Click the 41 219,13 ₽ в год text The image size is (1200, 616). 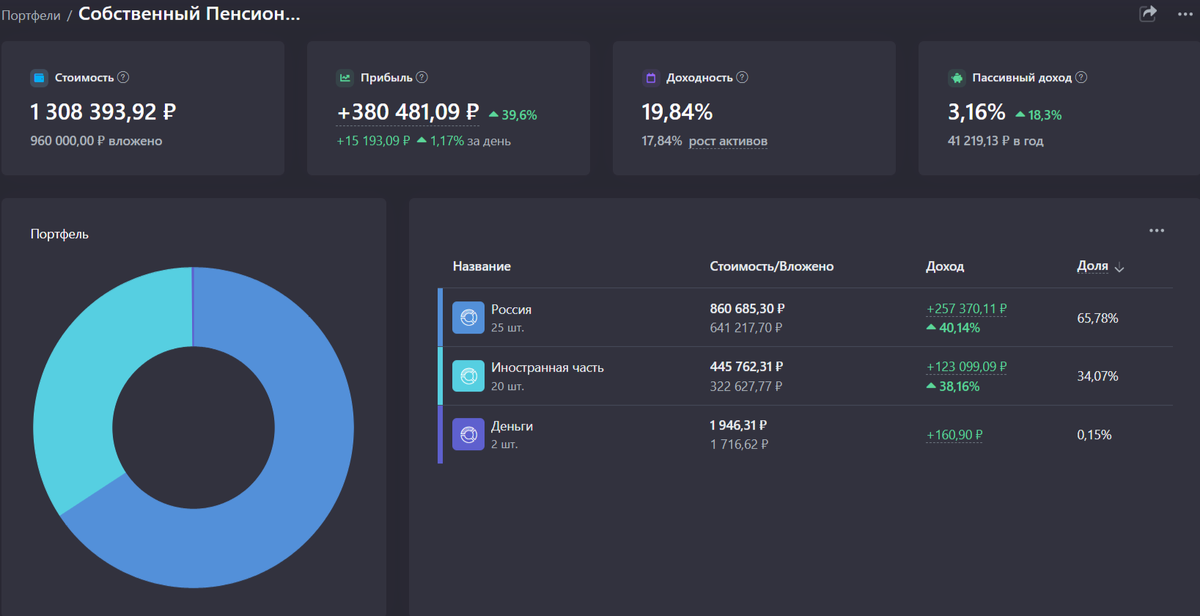(x=995, y=141)
